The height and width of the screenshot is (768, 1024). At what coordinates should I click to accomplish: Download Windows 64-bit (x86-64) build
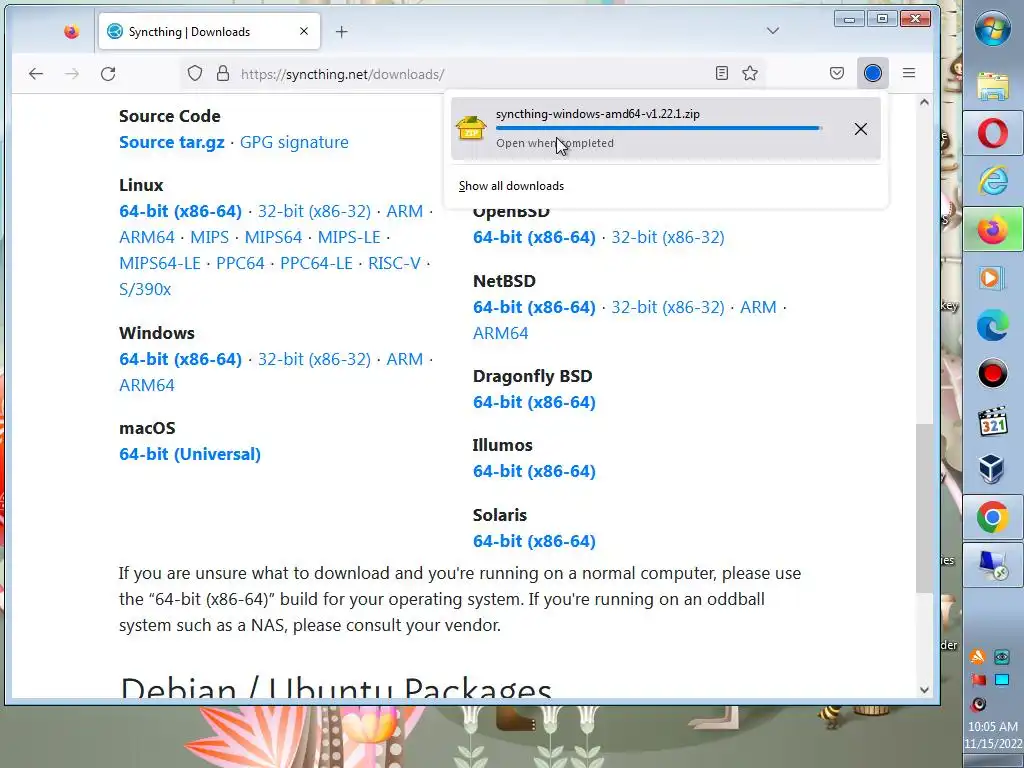(x=180, y=359)
